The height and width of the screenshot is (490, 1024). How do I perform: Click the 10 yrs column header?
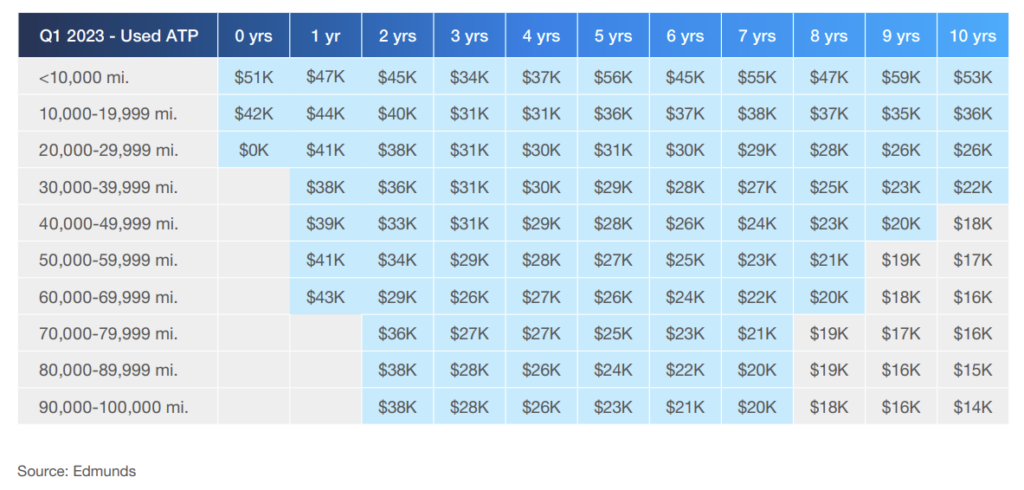point(973,35)
